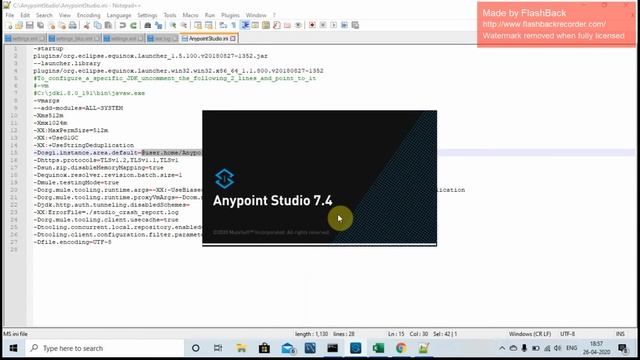Click the Windows search box
640x360 pixels.
click(105, 348)
